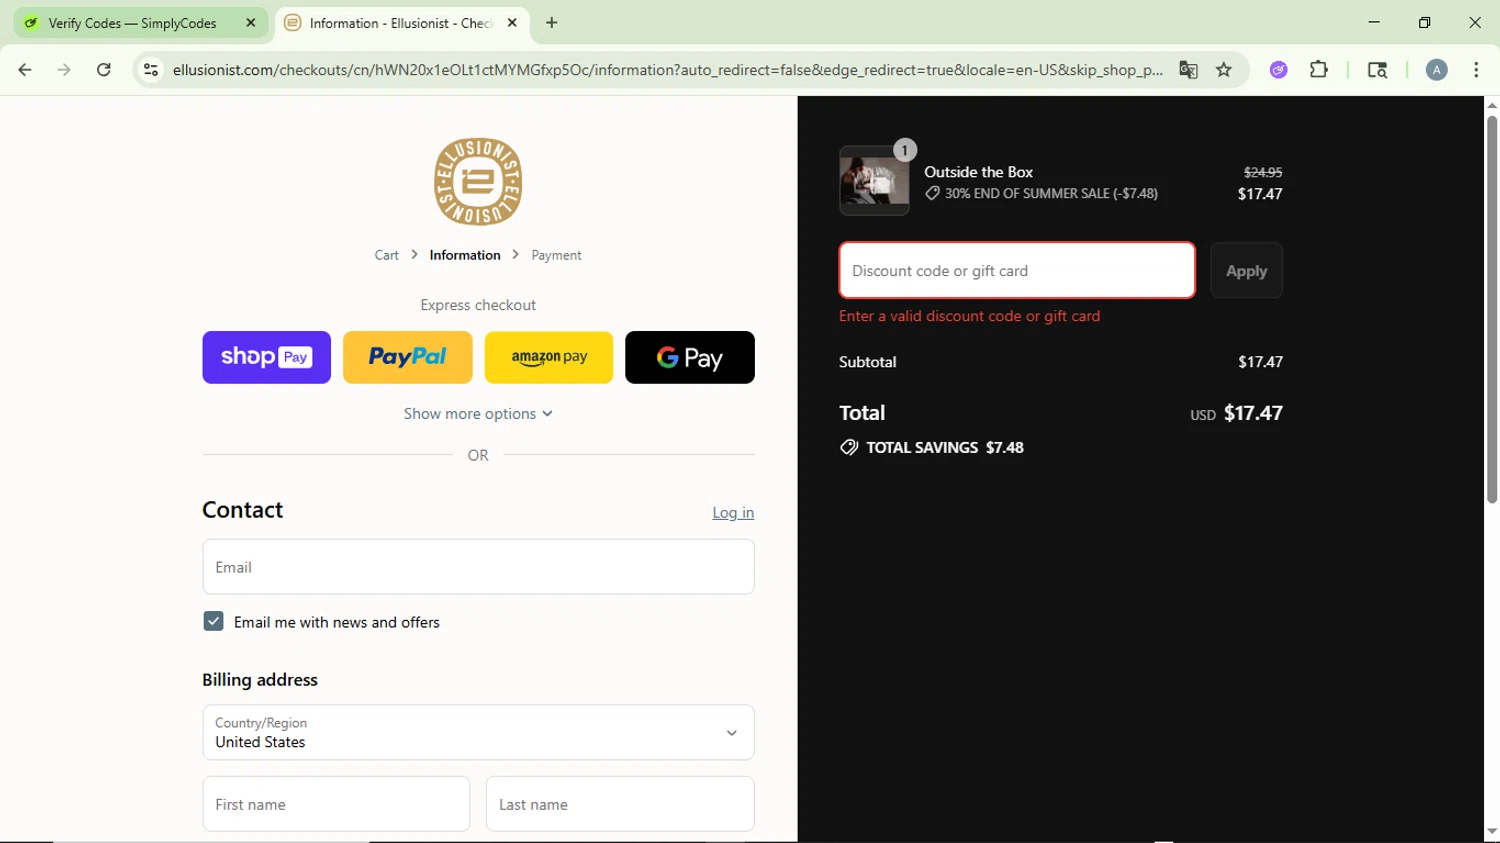Open a new browser tab
This screenshot has width=1500, height=843.
[552, 23]
